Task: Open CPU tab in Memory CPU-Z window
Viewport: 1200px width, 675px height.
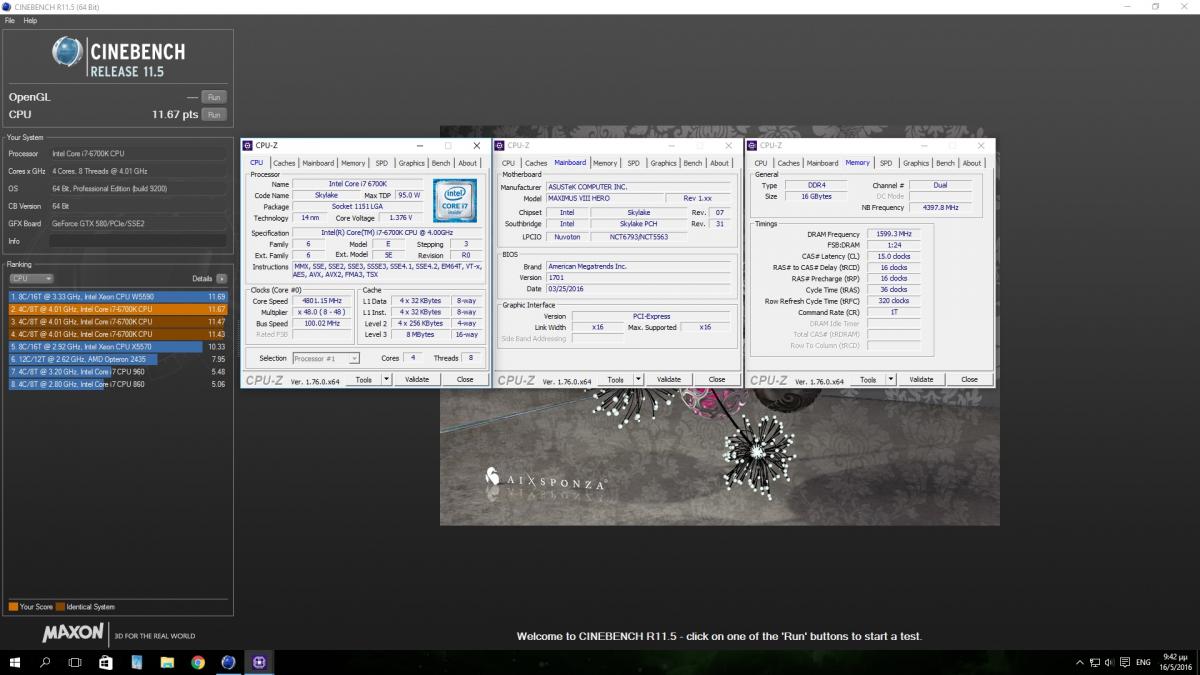Action: click(761, 163)
